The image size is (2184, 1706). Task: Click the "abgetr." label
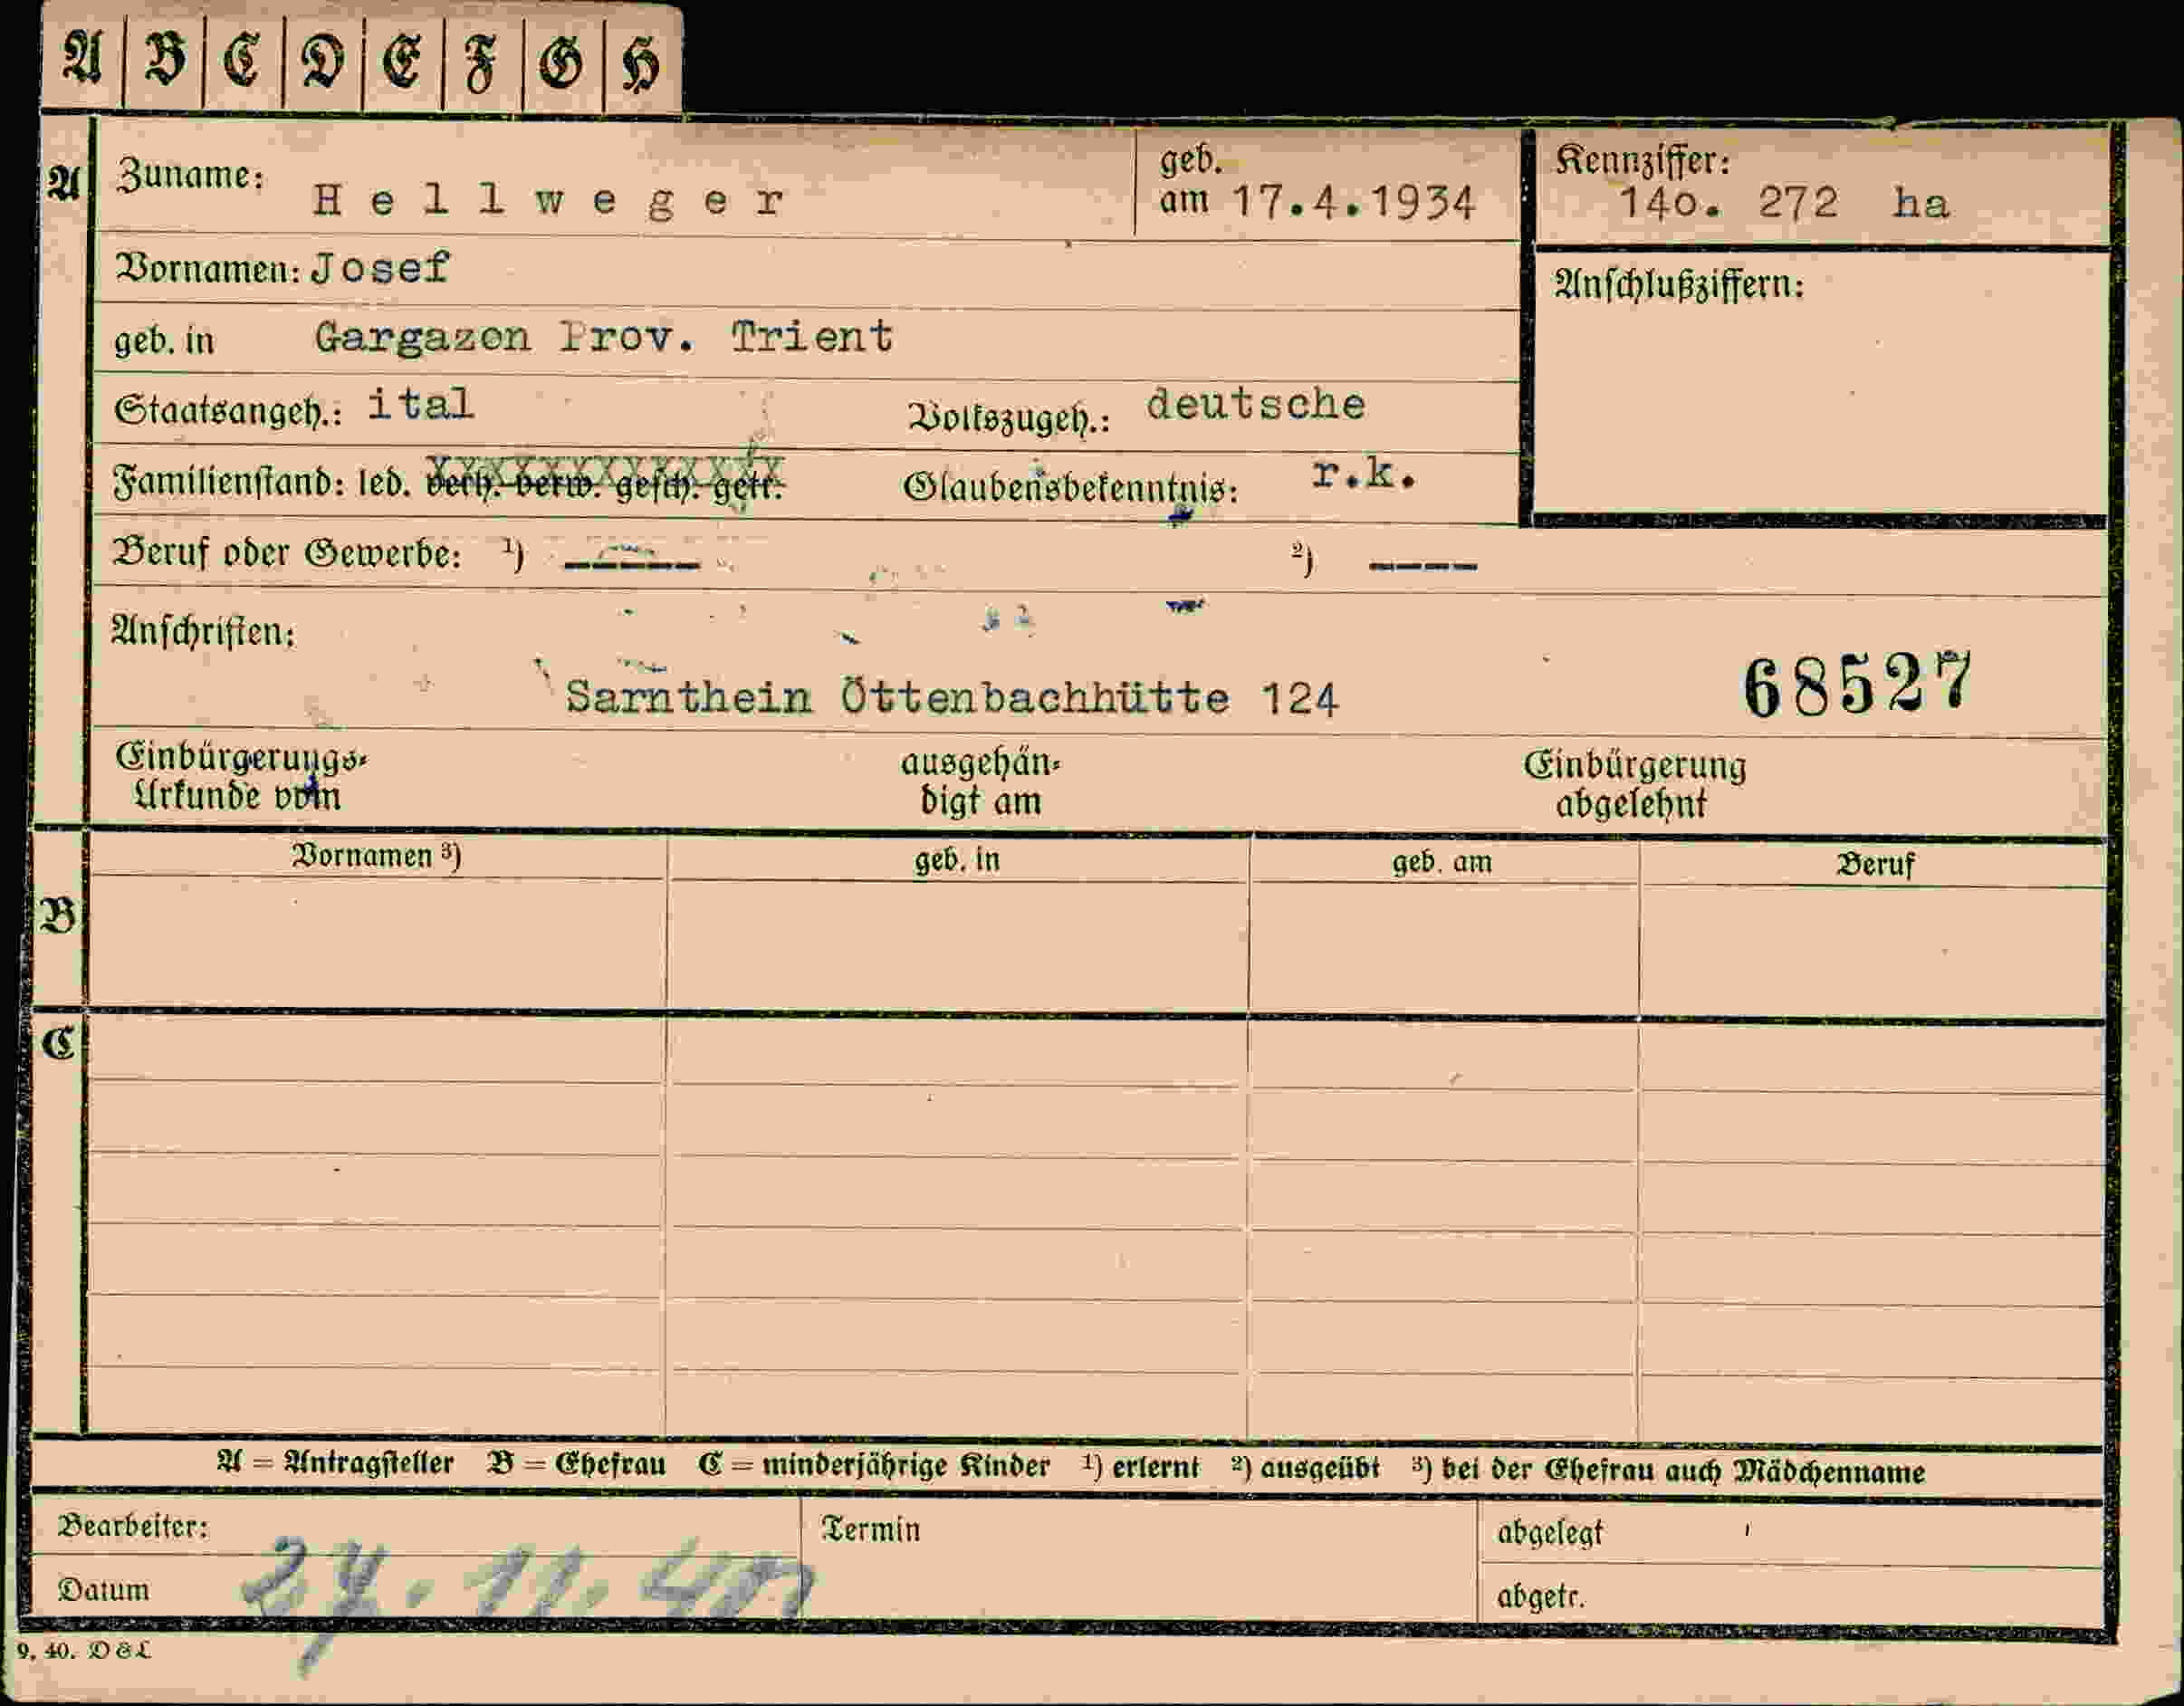1540,1596
